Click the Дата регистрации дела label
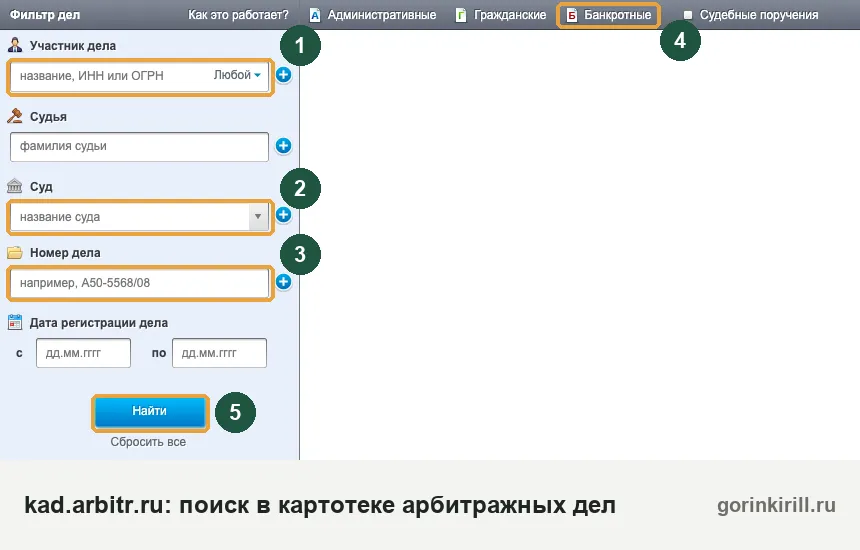The height and width of the screenshot is (550, 860). coord(99,323)
